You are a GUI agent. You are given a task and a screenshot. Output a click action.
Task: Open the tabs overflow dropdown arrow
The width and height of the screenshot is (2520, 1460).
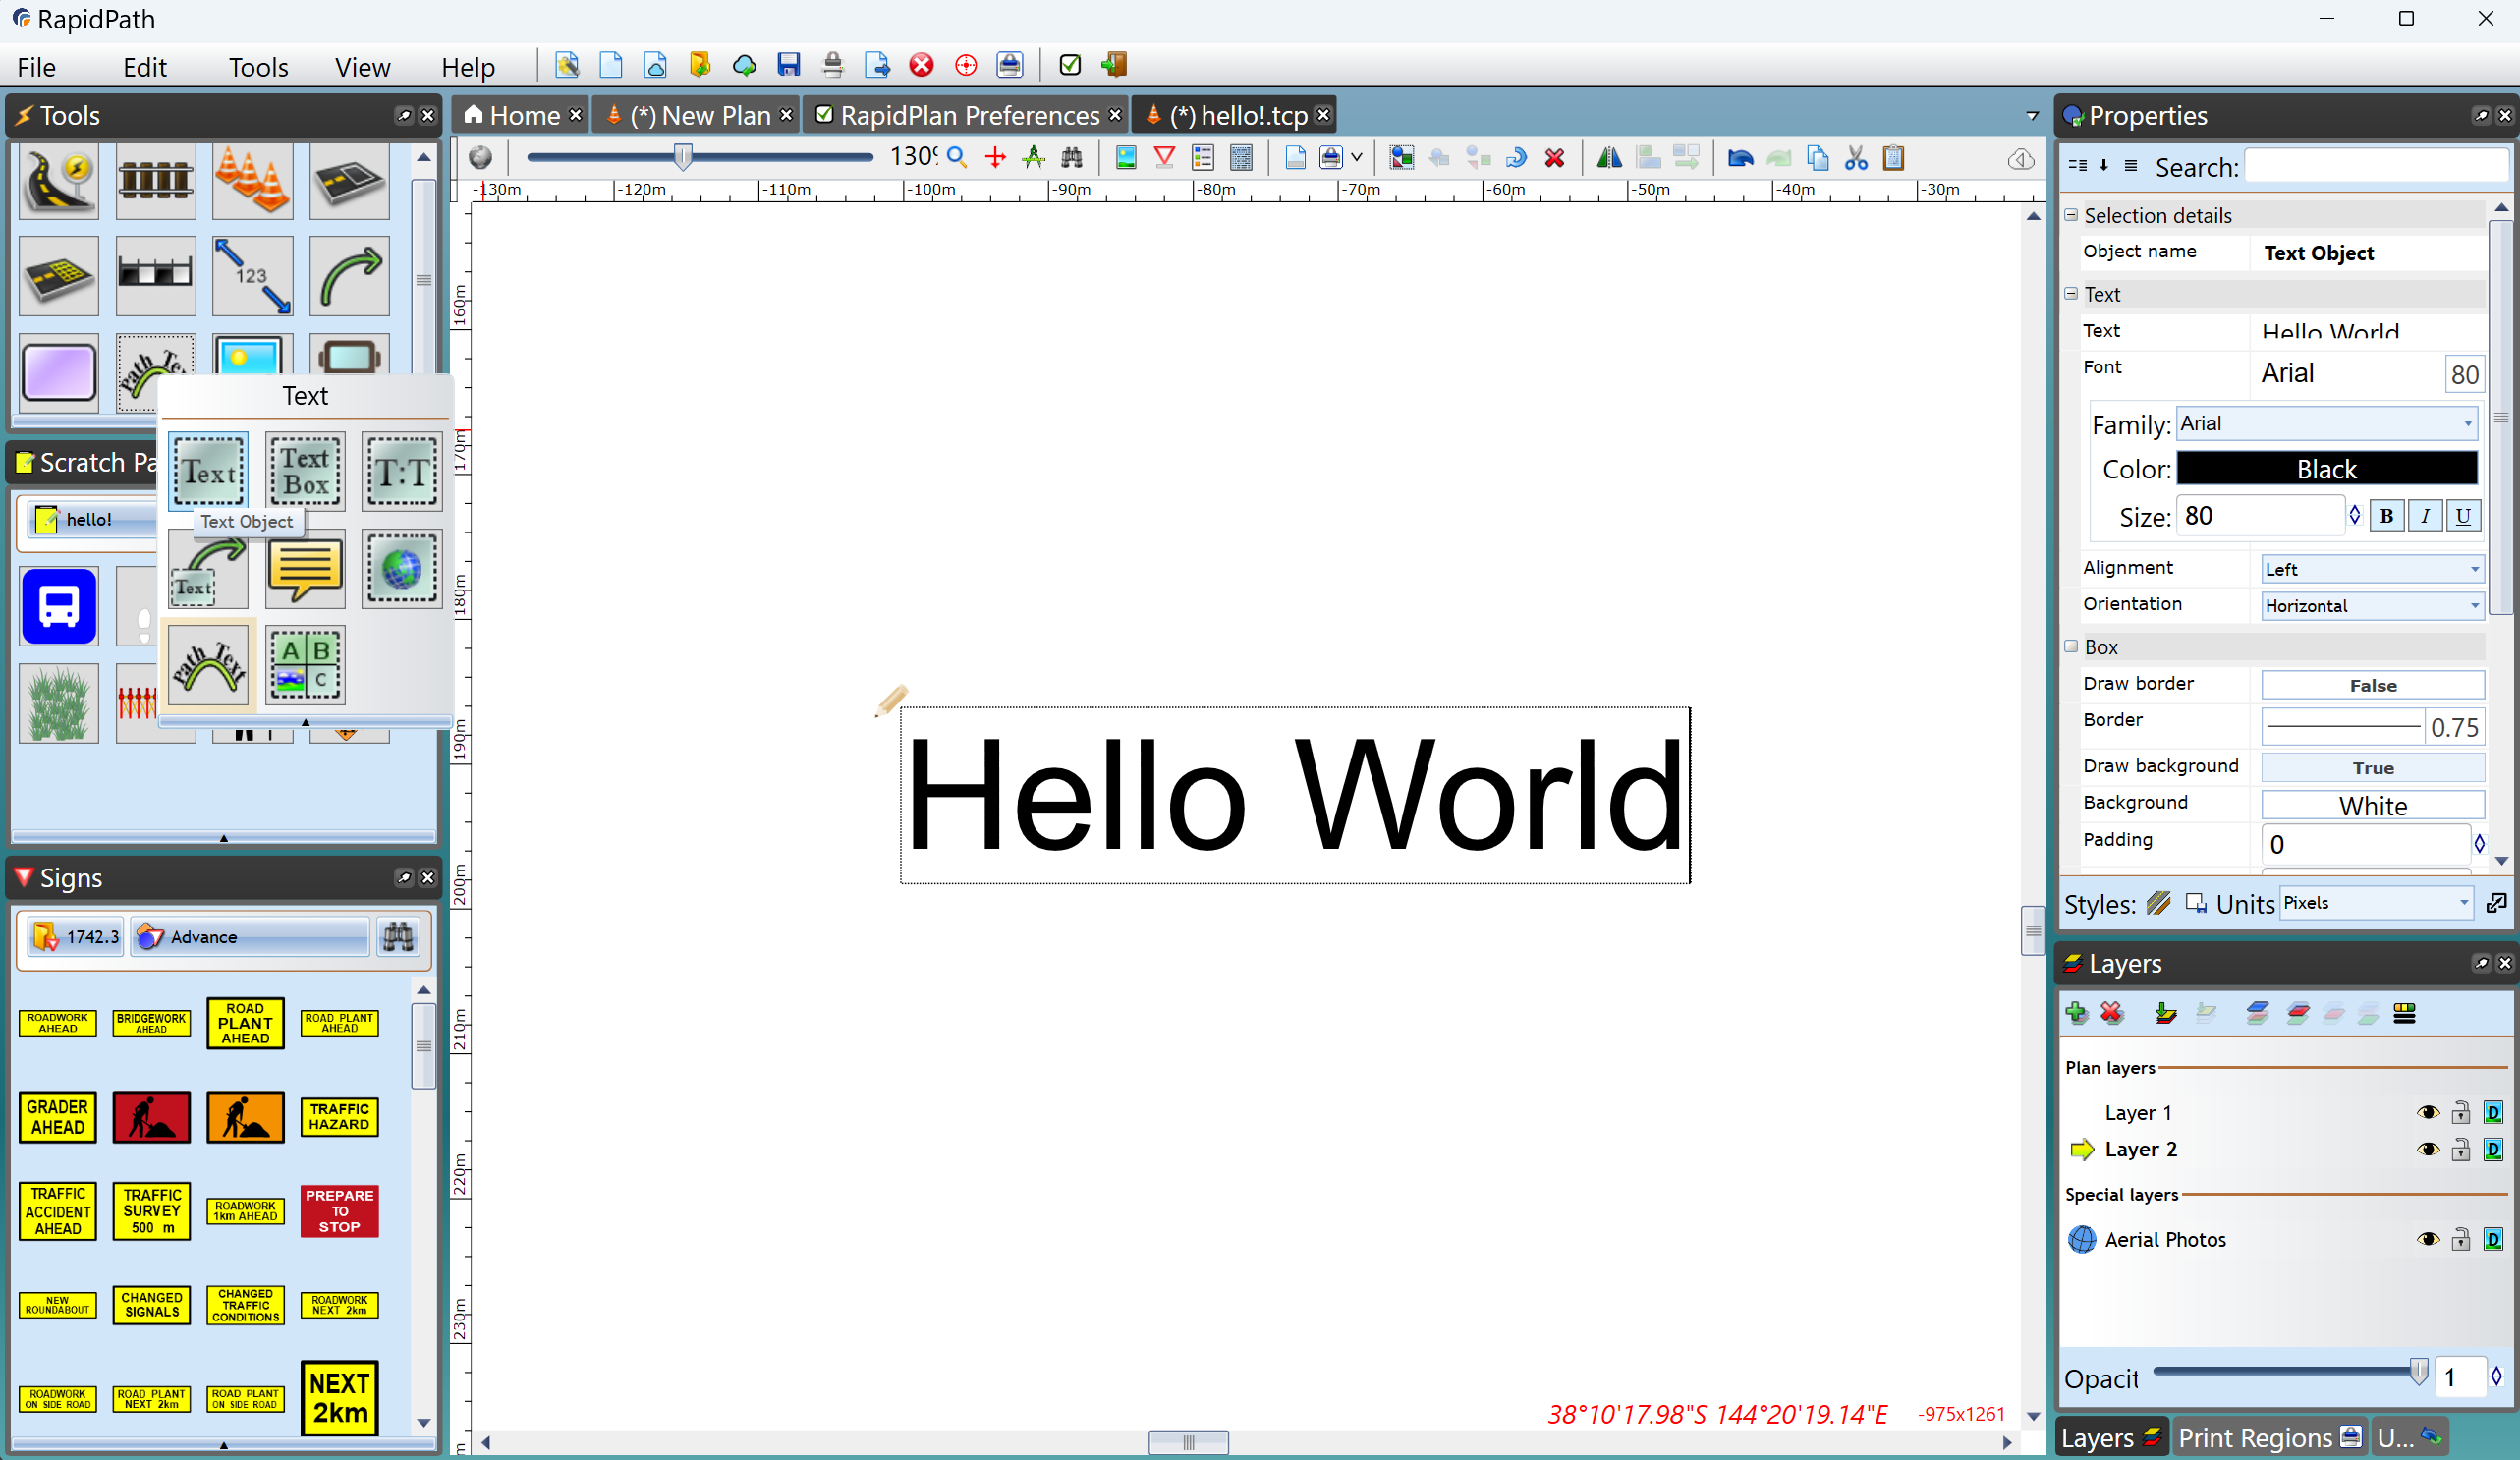tap(2032, 116)
